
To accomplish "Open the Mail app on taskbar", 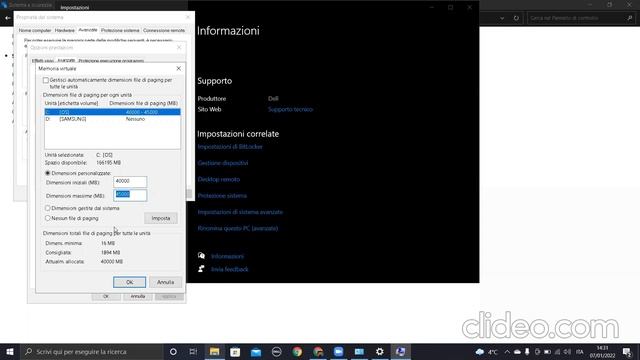I will [256, 351].
